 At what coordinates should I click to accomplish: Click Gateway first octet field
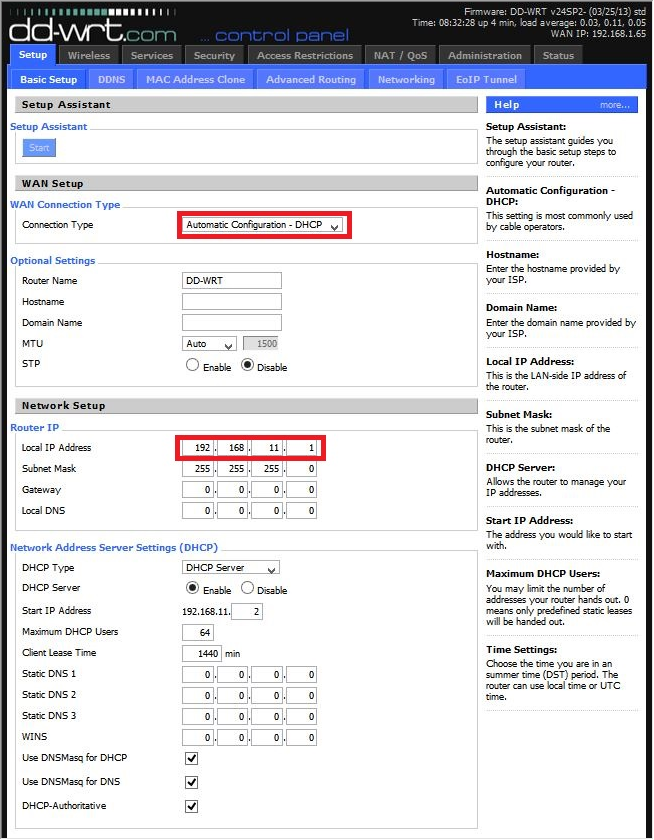pos(198,490)
